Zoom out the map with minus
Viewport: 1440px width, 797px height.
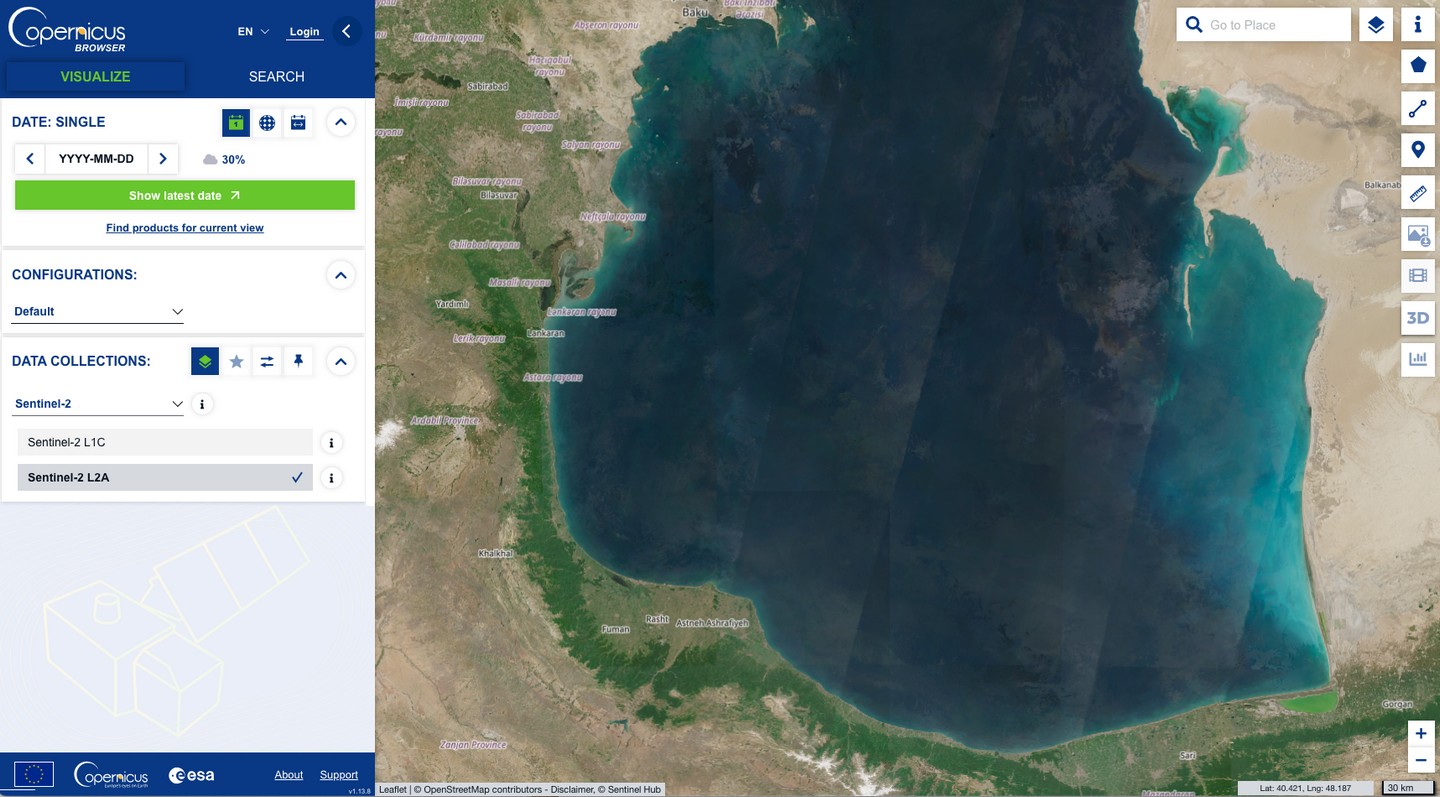(x=1421, y=761)
